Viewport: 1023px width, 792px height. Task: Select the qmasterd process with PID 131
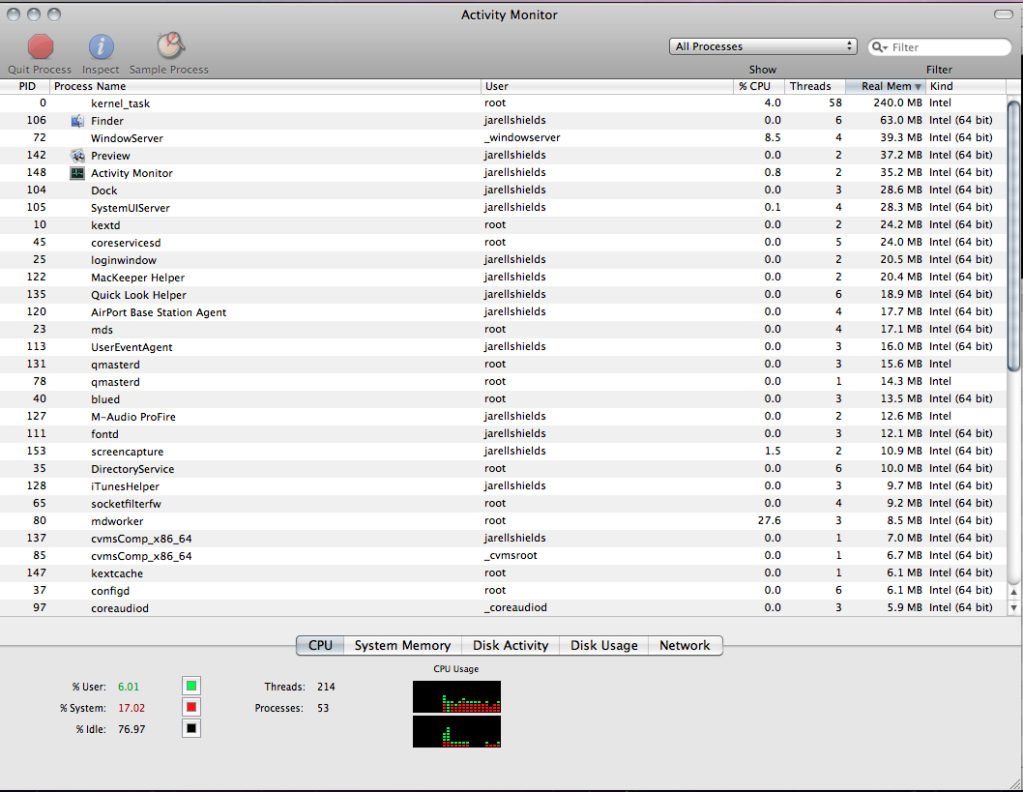(x=503, y=364)
